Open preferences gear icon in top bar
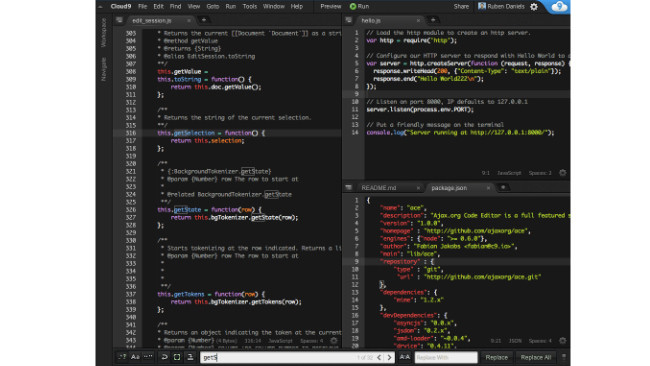Screen dimensions: 650x366 (x=534, y=7)
